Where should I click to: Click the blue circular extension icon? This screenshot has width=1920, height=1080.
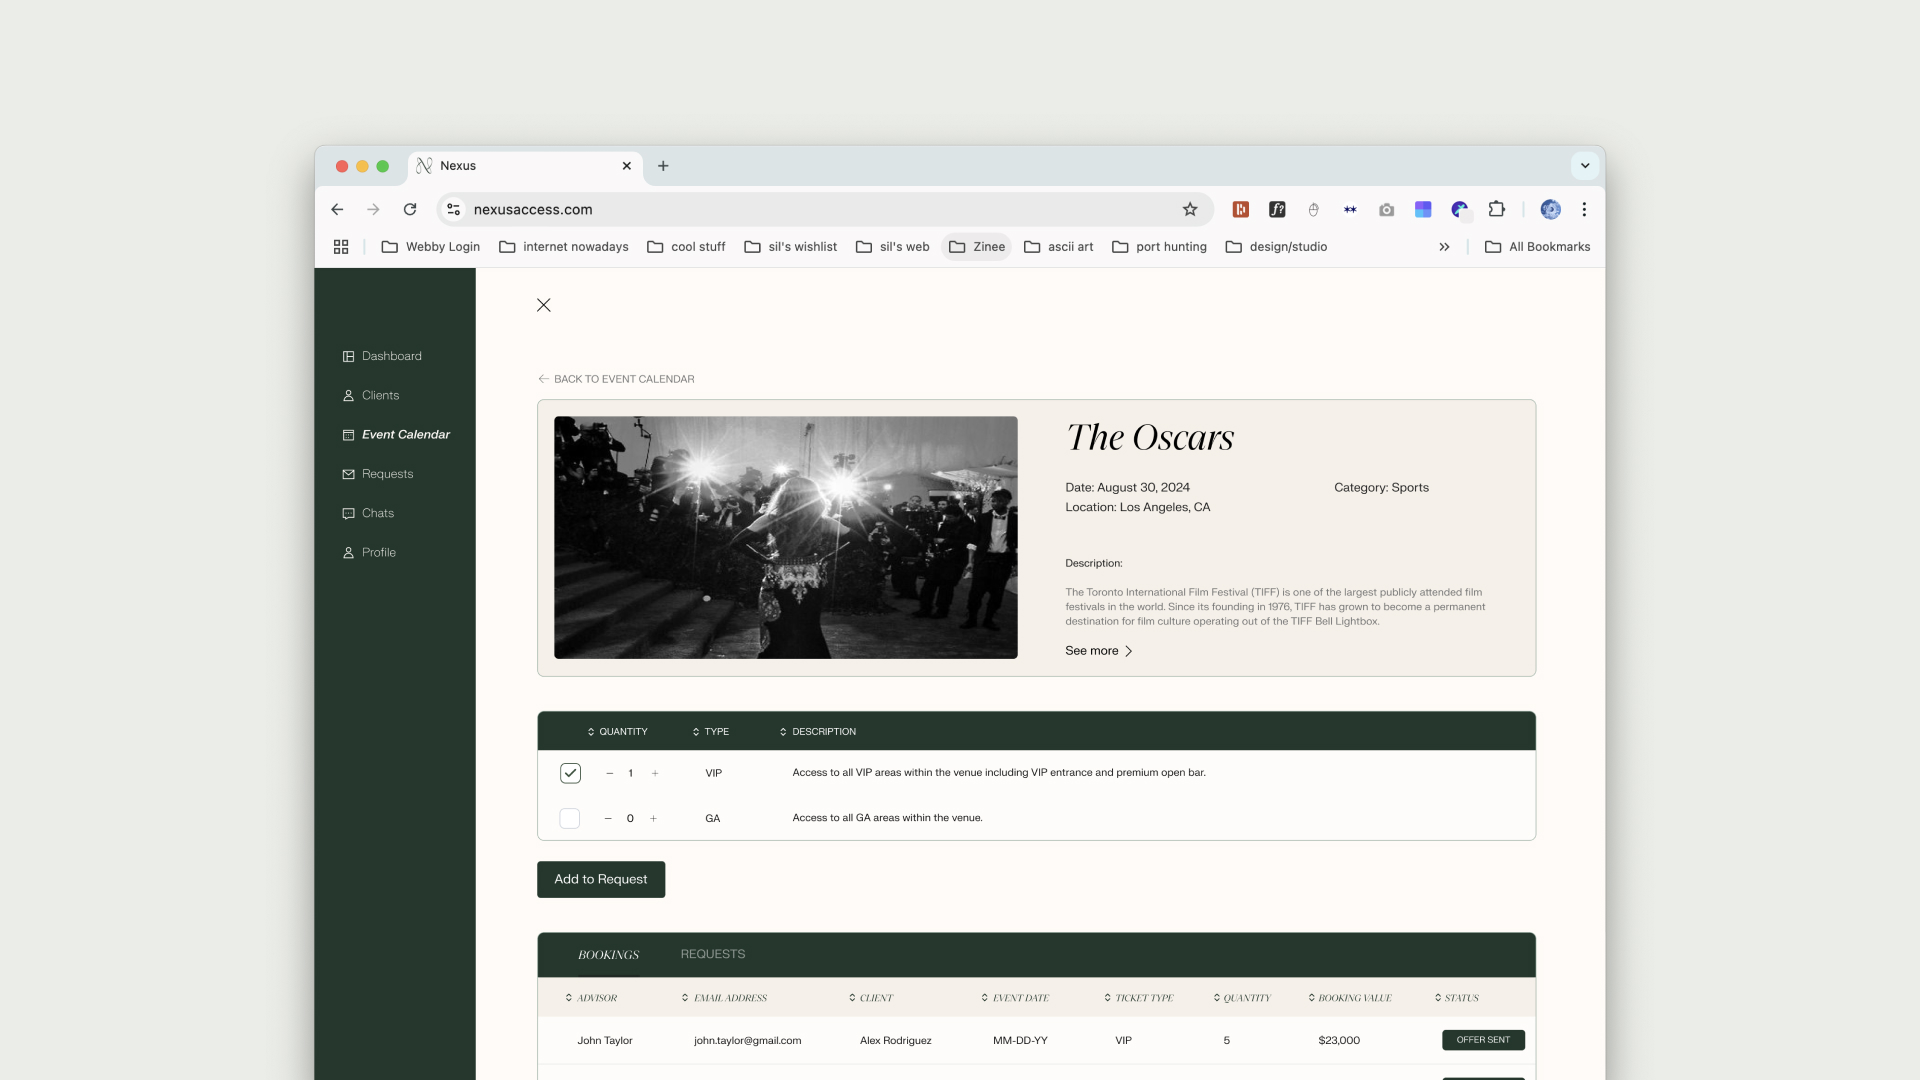pyautogui.click(x=1460, y=209)
